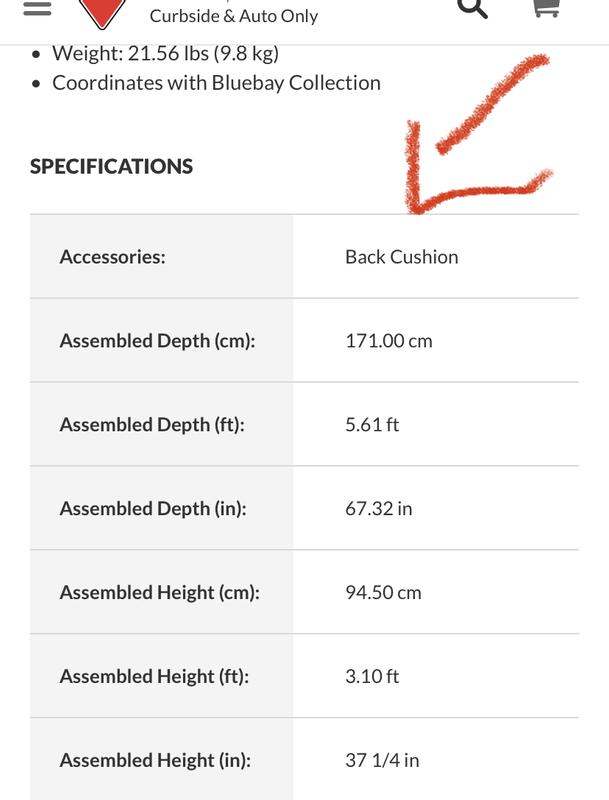The image size is (609, 800).
Task: Tap the Curbside & Auto Only notice
Action: [x=234, y=15]
